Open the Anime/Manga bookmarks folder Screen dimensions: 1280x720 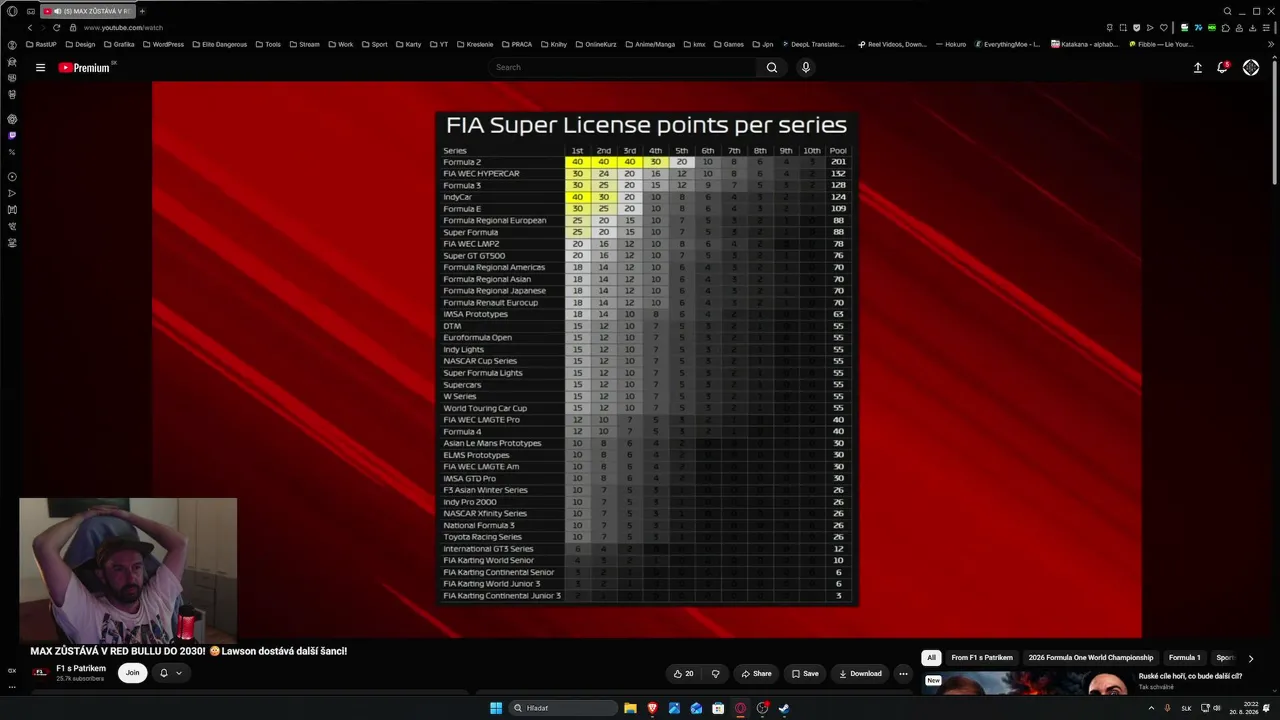coord(652,44)
